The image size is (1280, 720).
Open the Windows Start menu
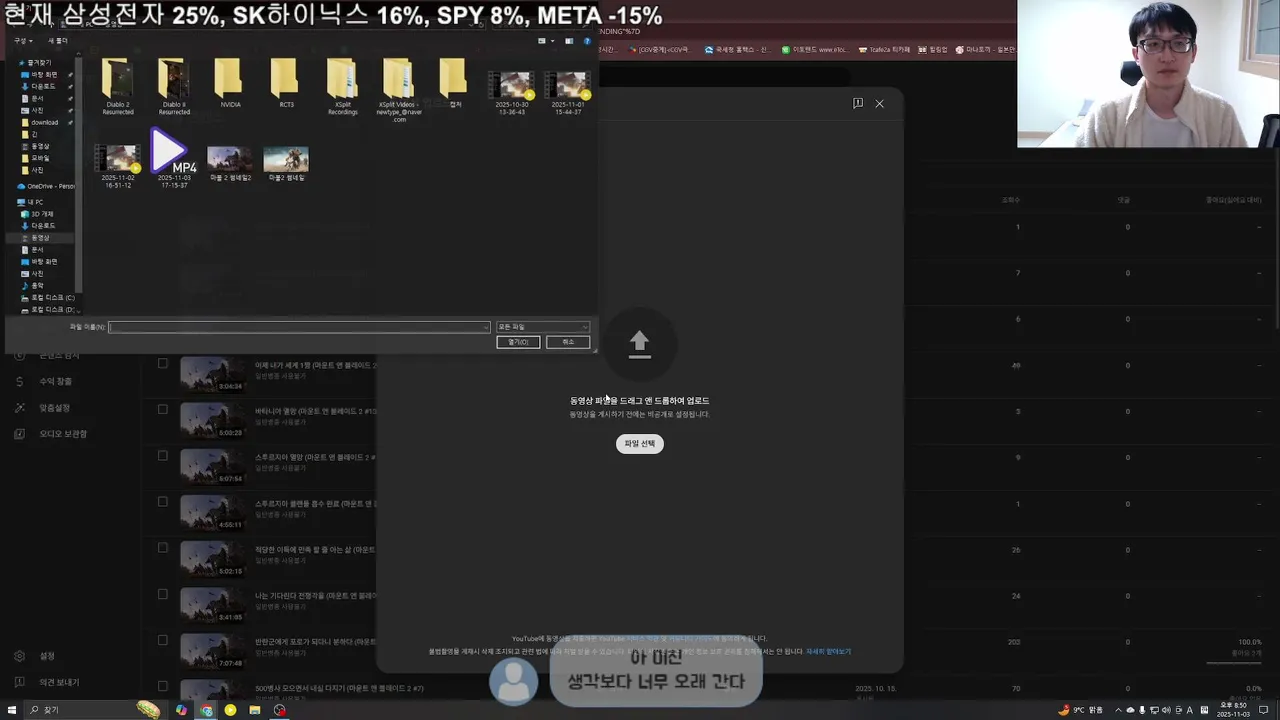click(12, 710)
